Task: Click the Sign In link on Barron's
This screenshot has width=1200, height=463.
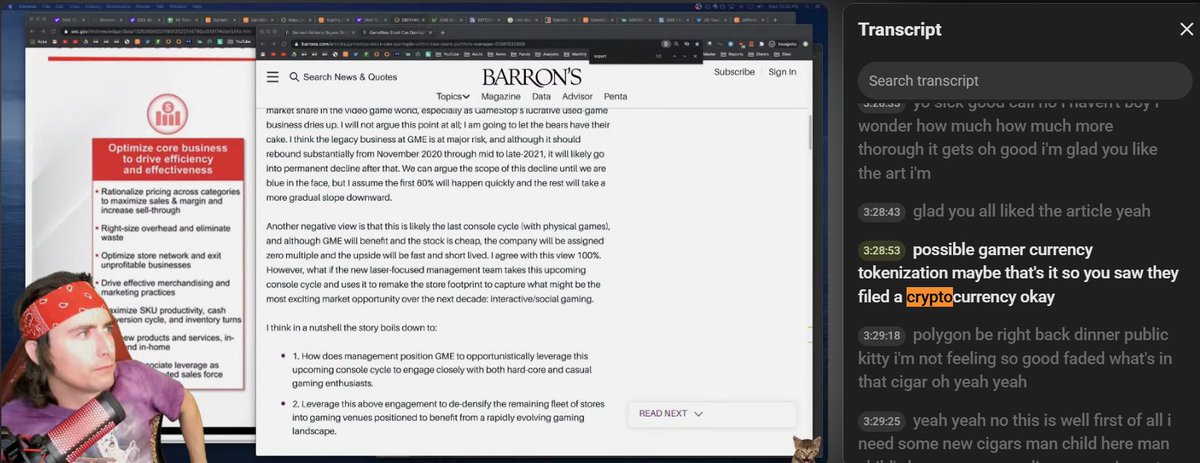Action: tap(782, 72)
